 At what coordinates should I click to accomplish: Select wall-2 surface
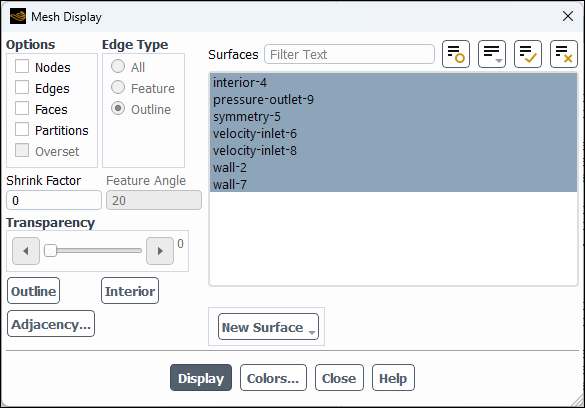pos(393,167)
